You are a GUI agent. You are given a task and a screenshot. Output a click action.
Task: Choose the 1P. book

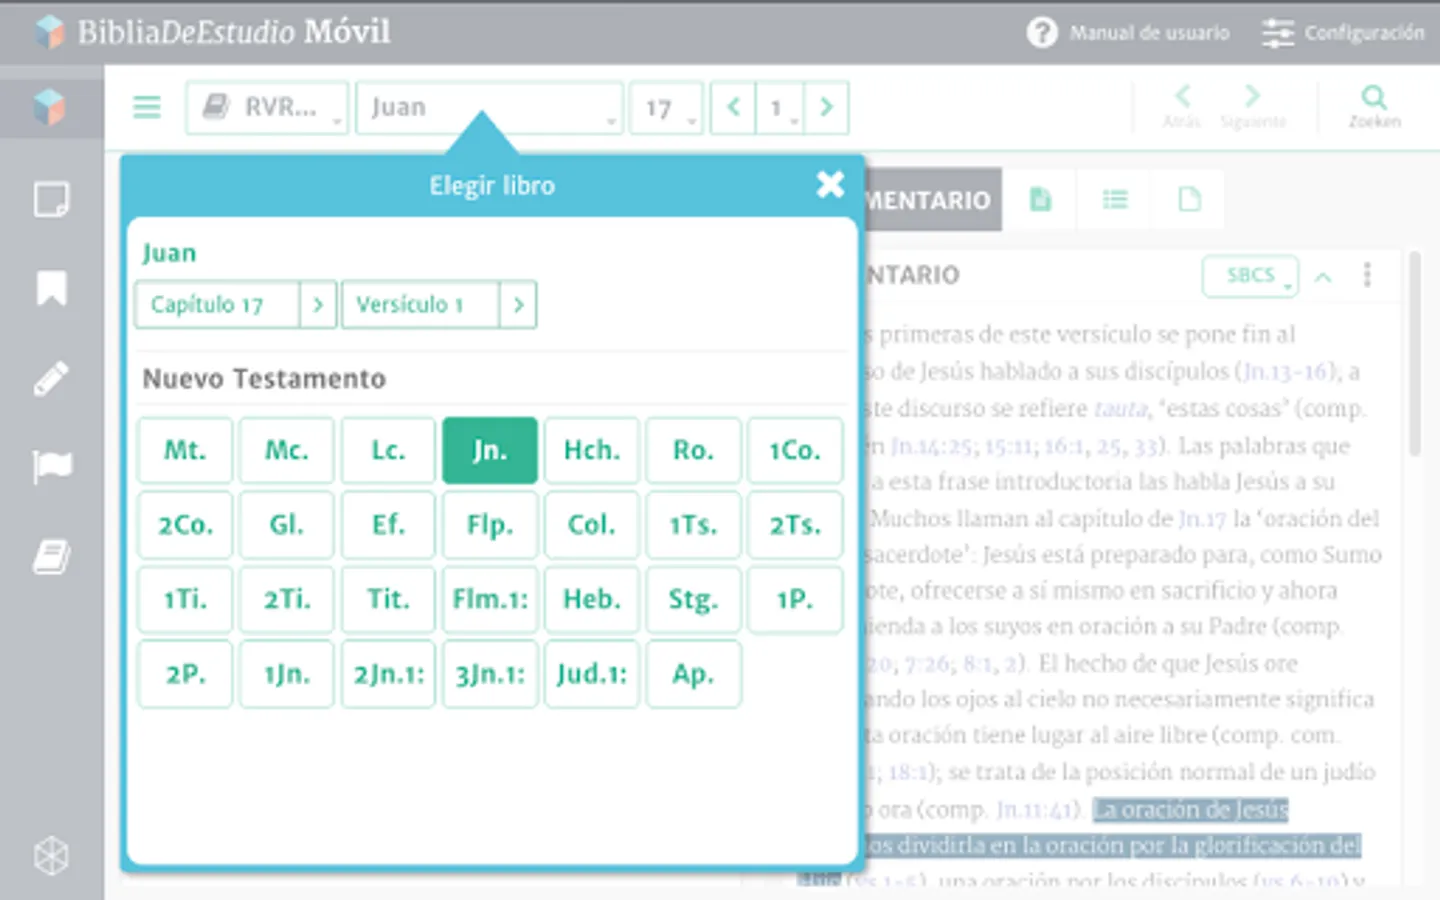[x=795, y=599]
